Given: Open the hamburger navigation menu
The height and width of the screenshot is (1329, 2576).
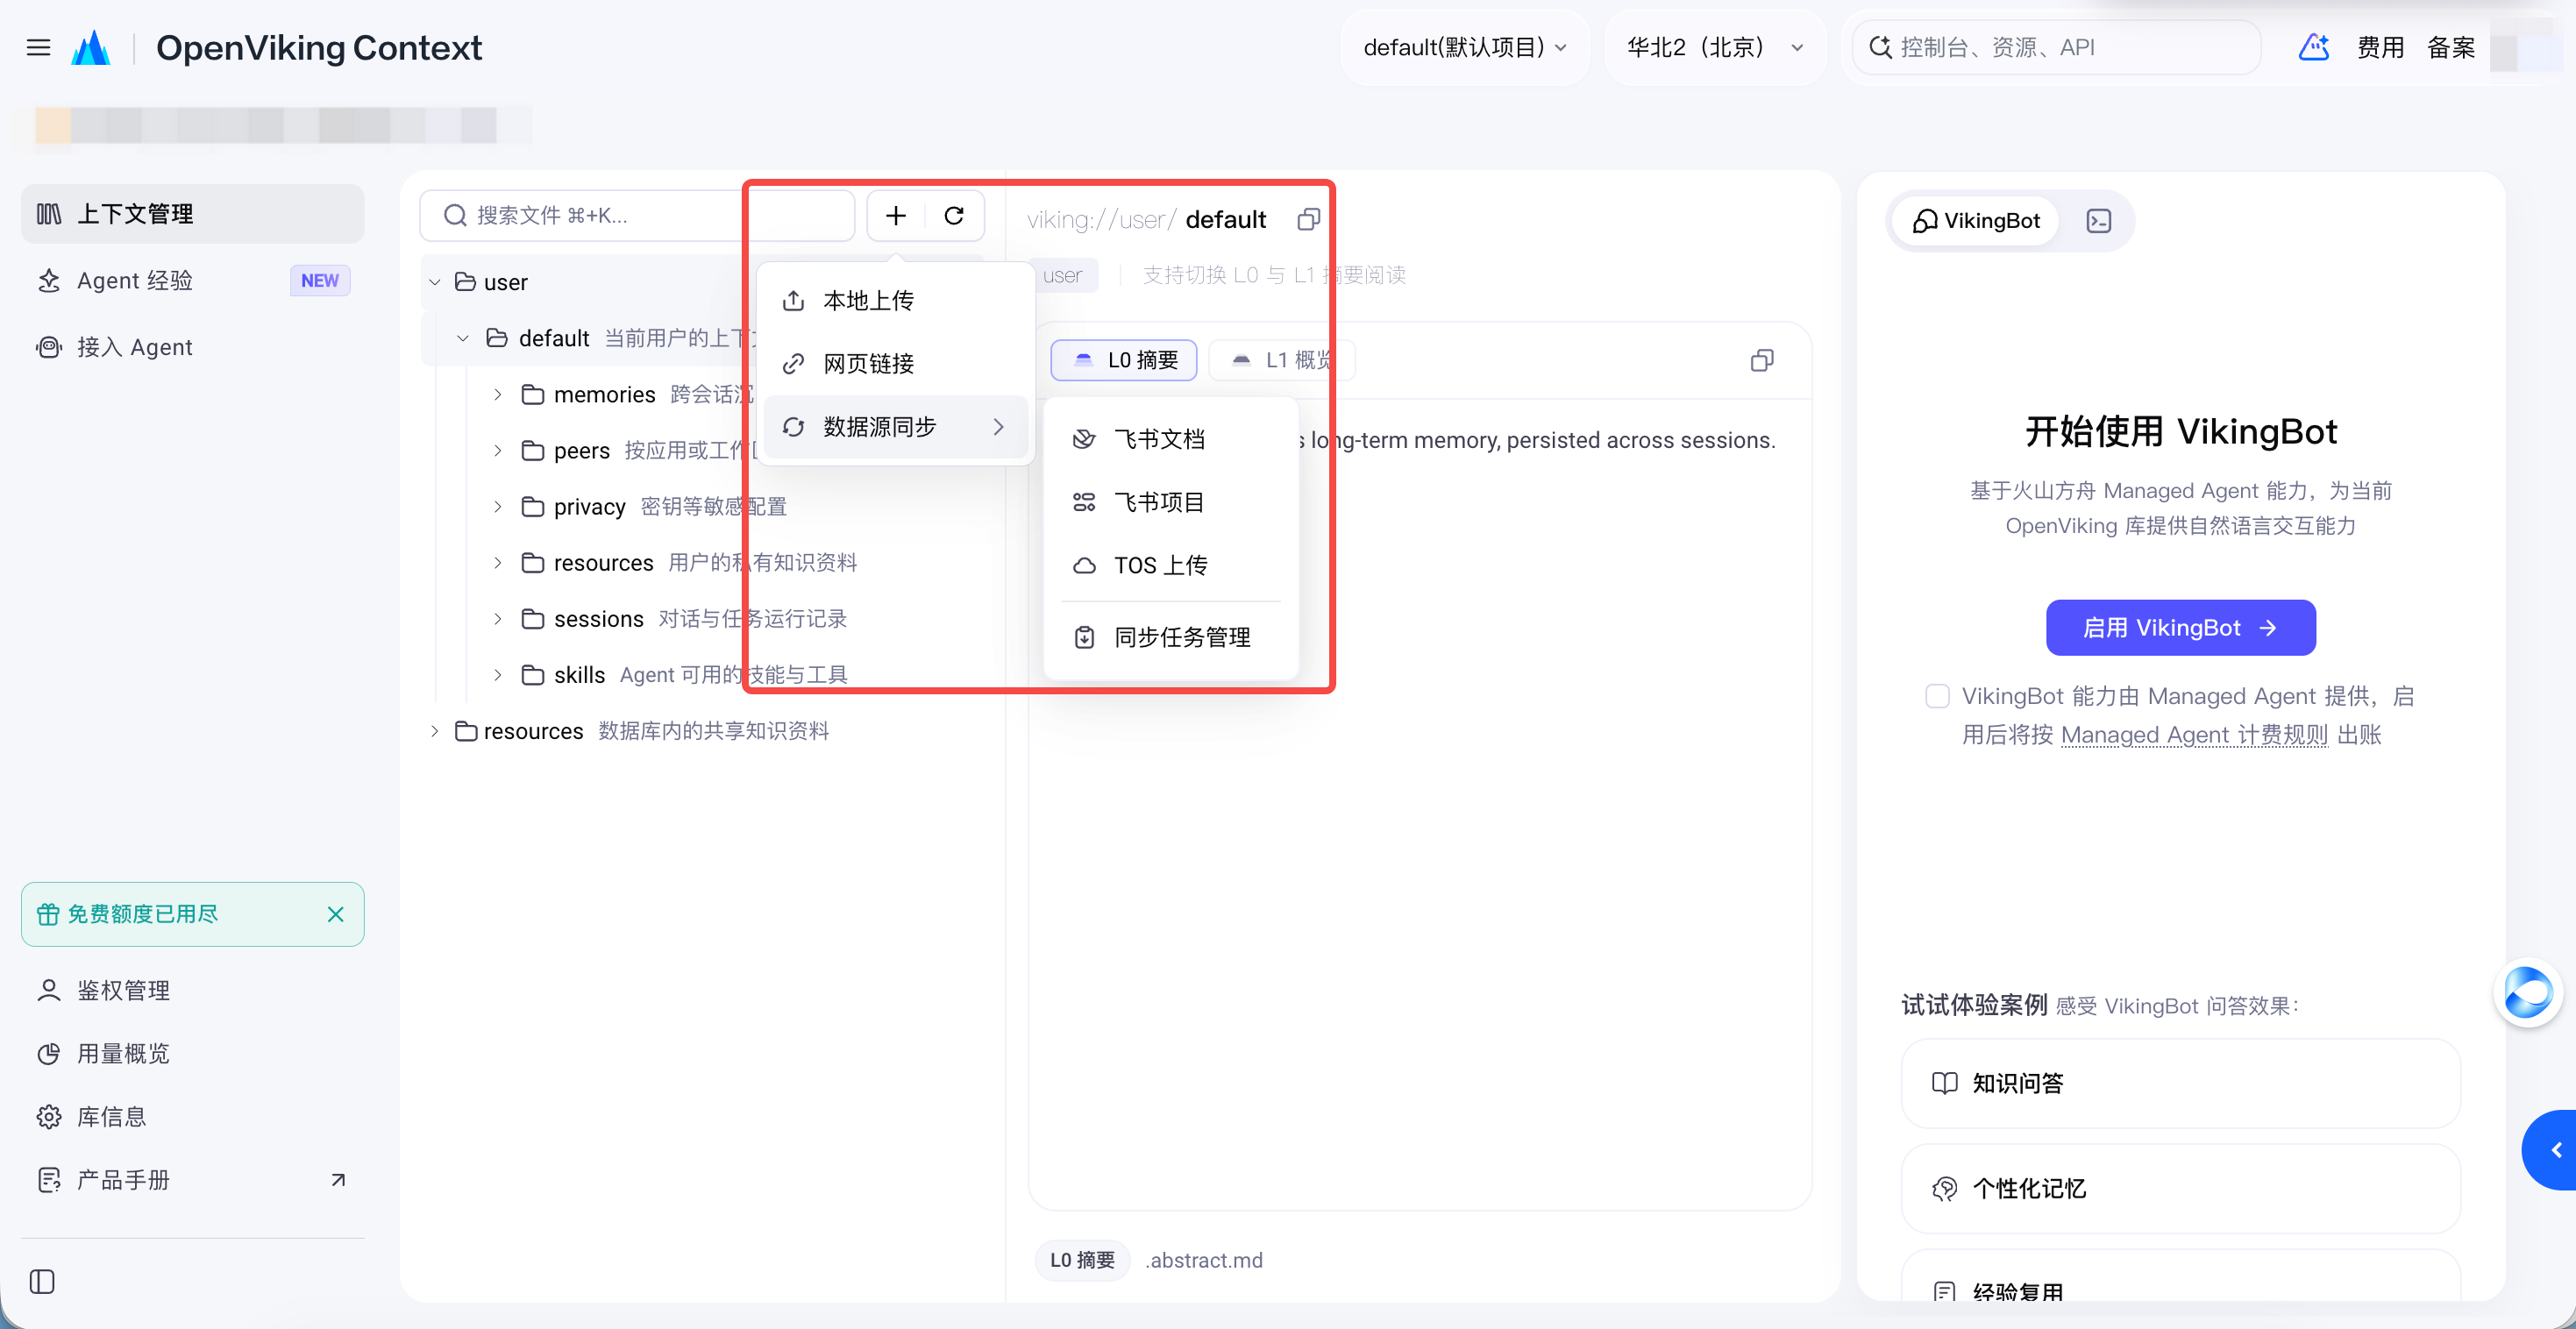Looking at the screenshot, I should pos(38,47).
